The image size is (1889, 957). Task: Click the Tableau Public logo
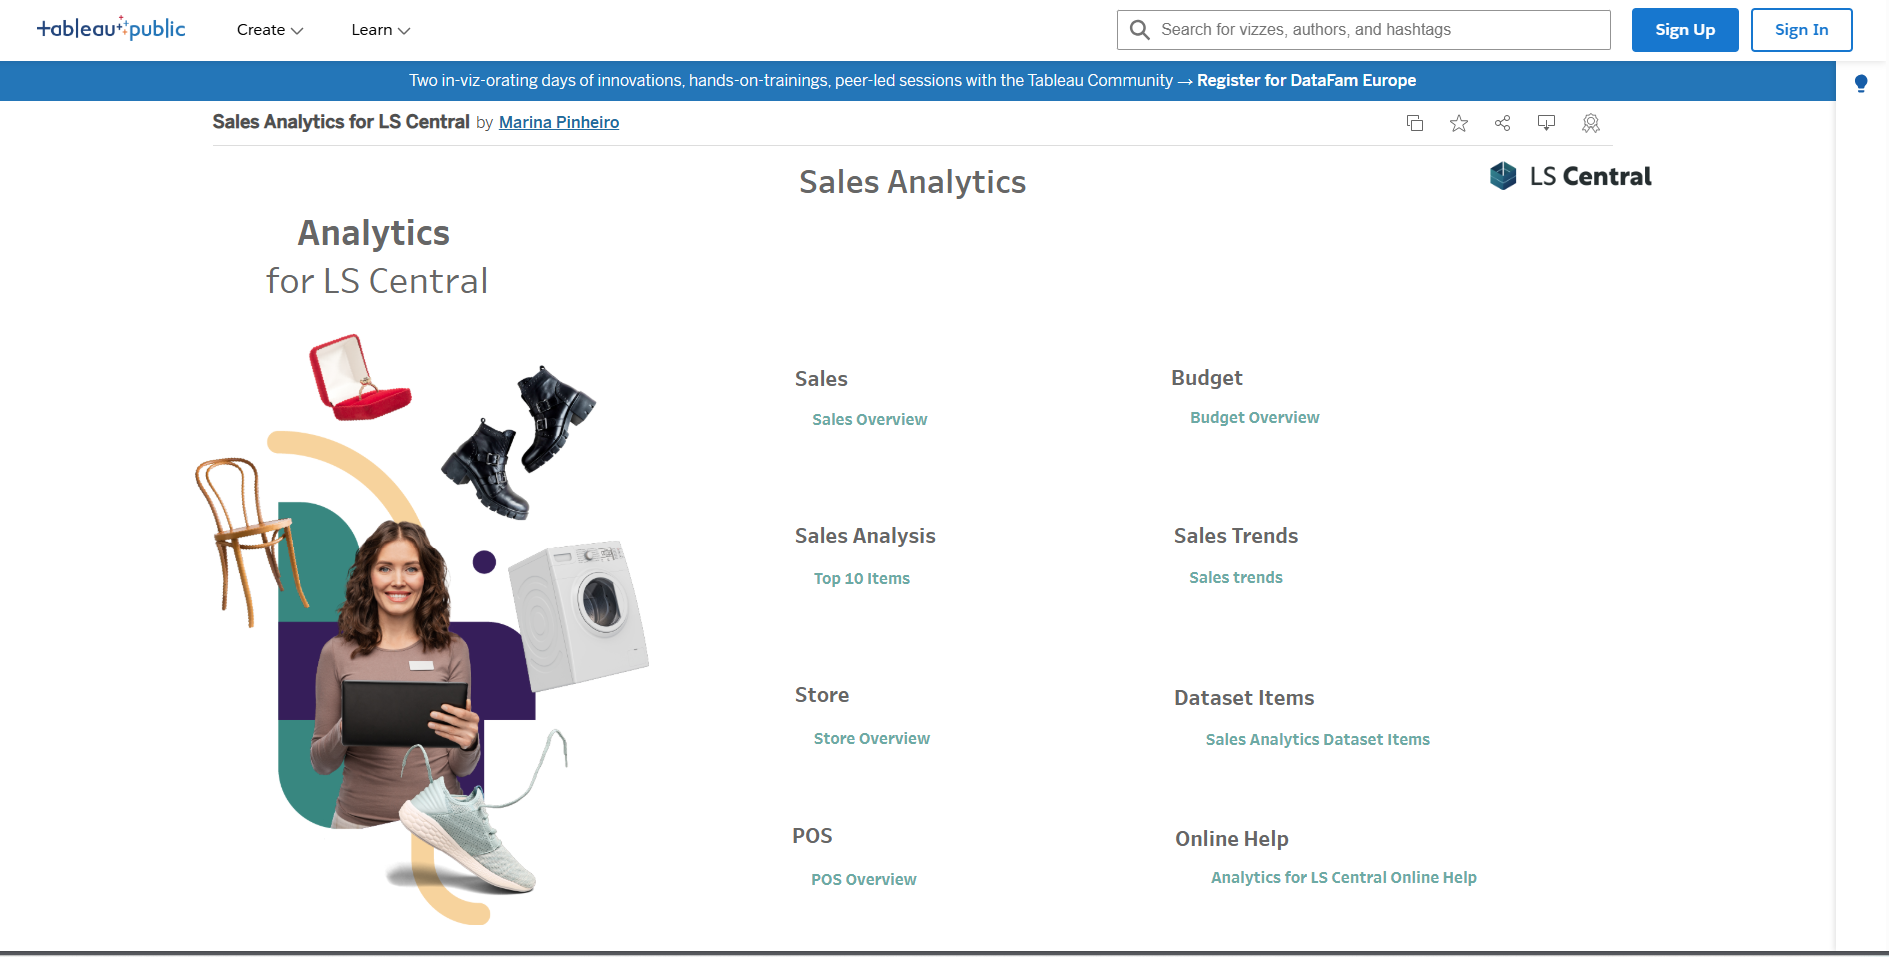111,29
